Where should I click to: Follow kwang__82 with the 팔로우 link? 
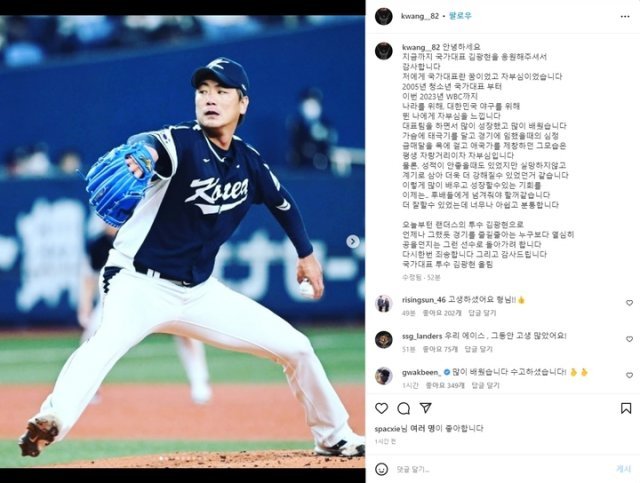[x=460, y=16]
